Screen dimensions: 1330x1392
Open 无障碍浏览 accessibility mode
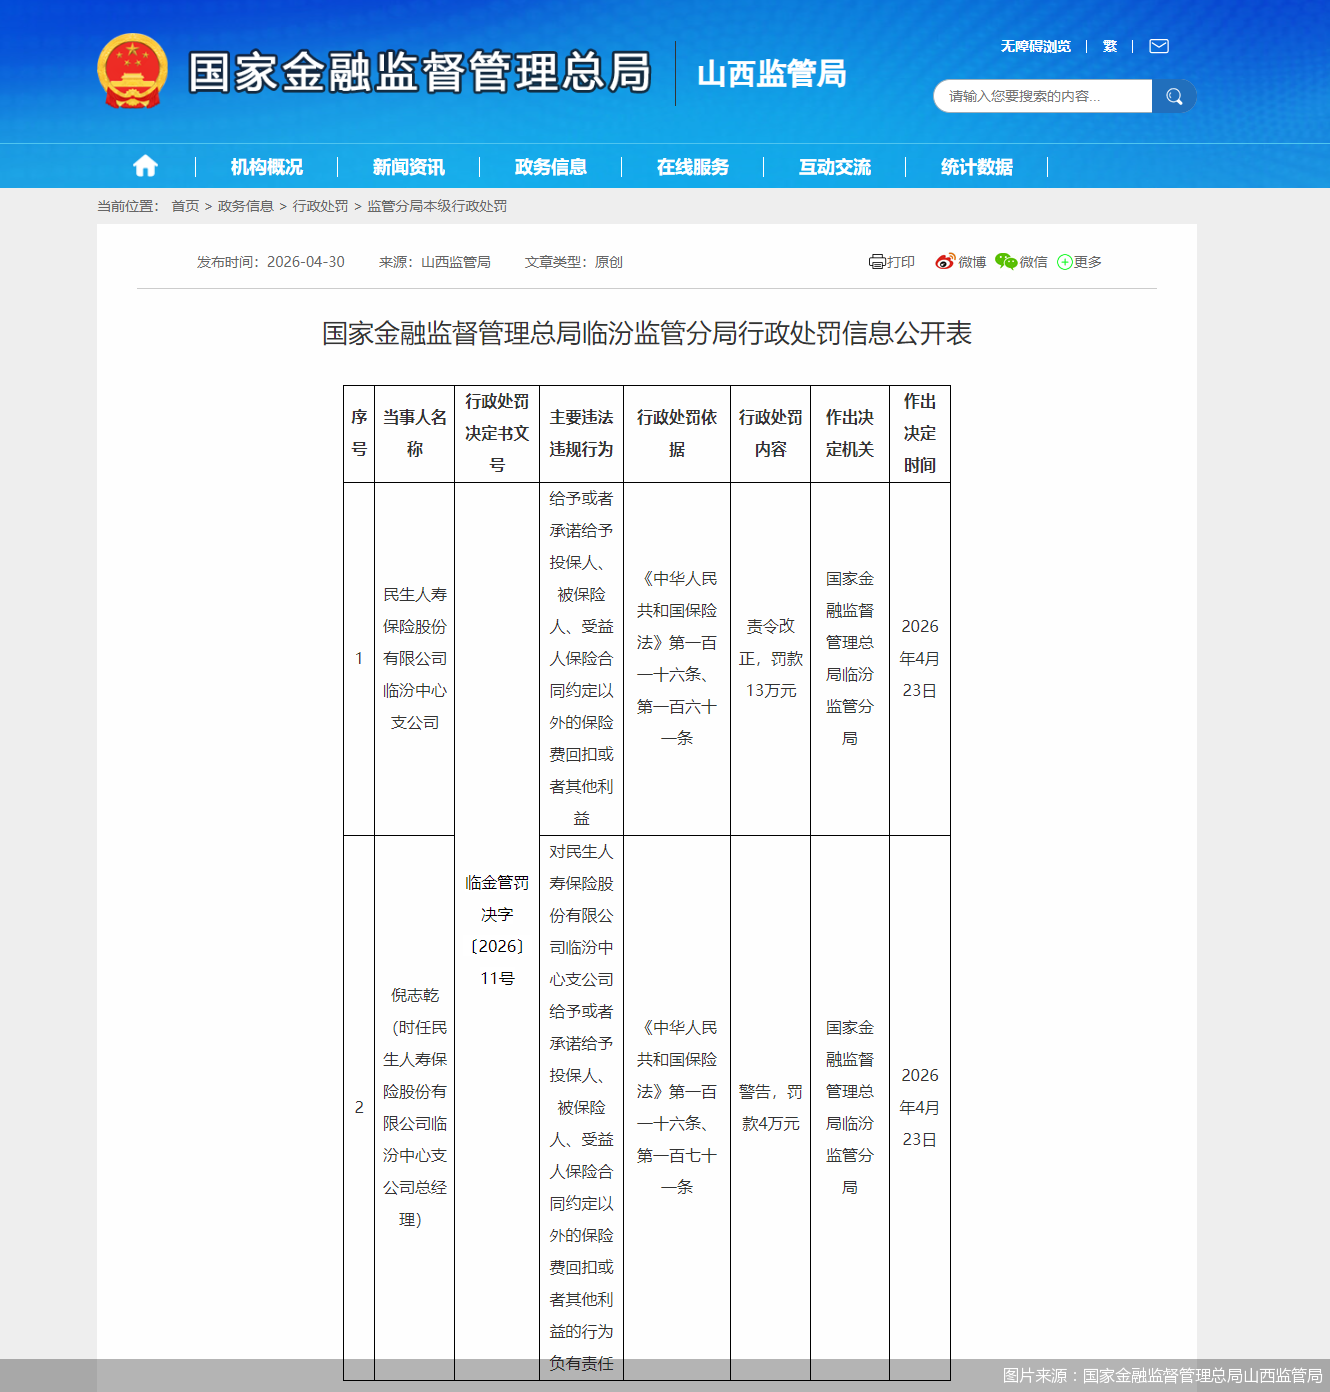pyautogui.click(x=1035, y=46)
